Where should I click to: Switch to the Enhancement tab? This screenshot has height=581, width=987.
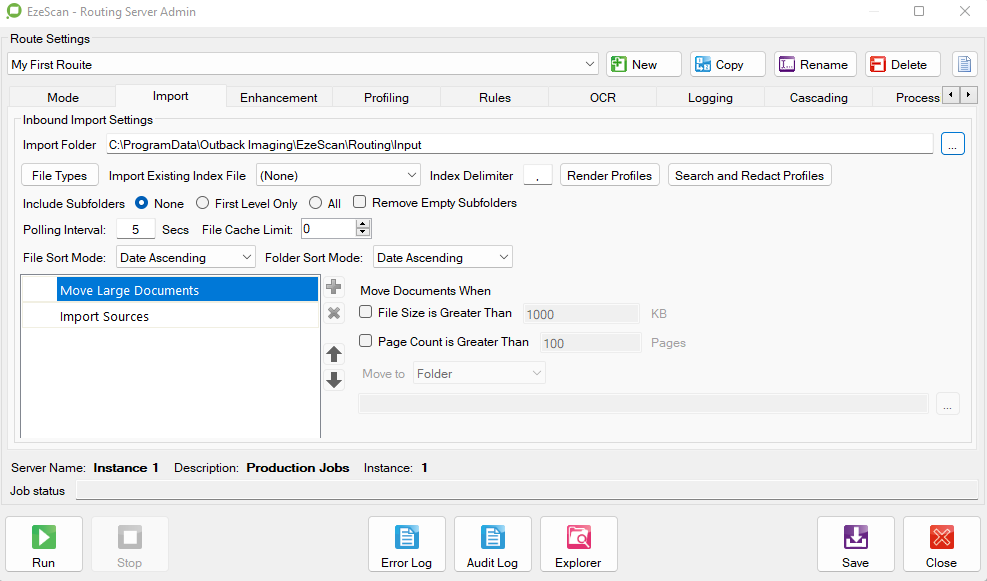[278, 97]
